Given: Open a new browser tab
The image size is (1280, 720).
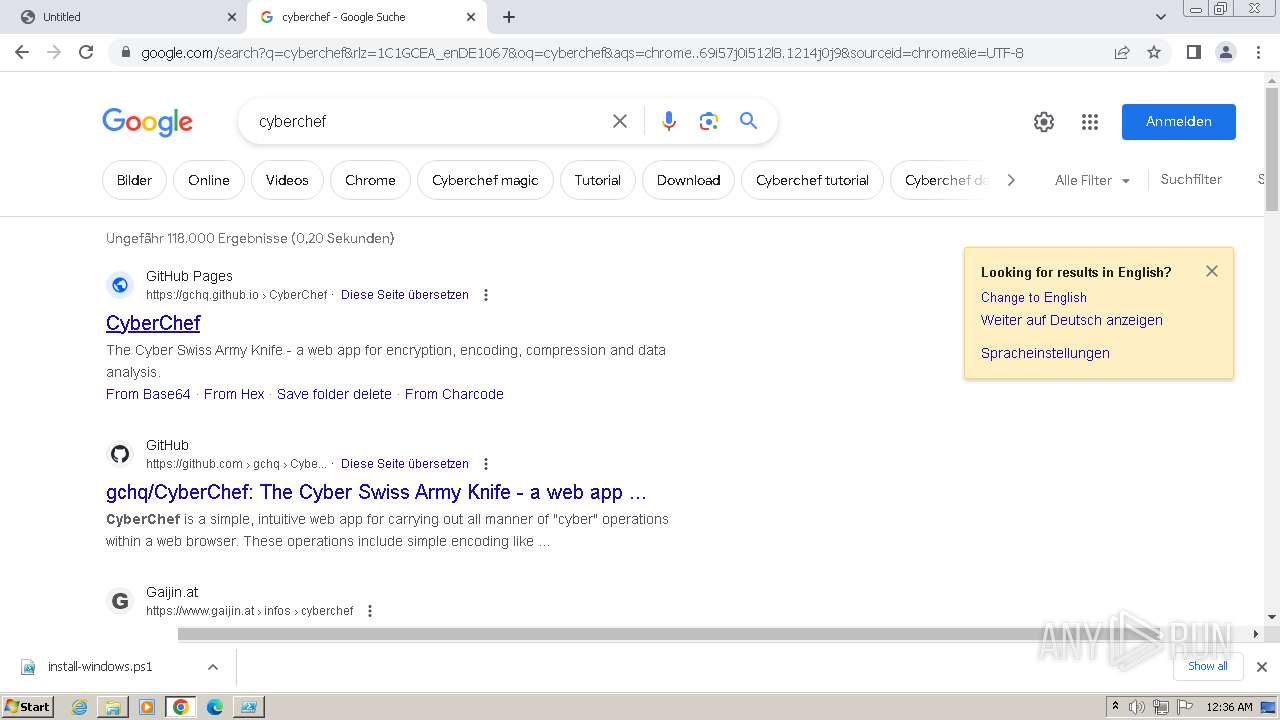Looking at the screenshot, I should tap(509, 17).
